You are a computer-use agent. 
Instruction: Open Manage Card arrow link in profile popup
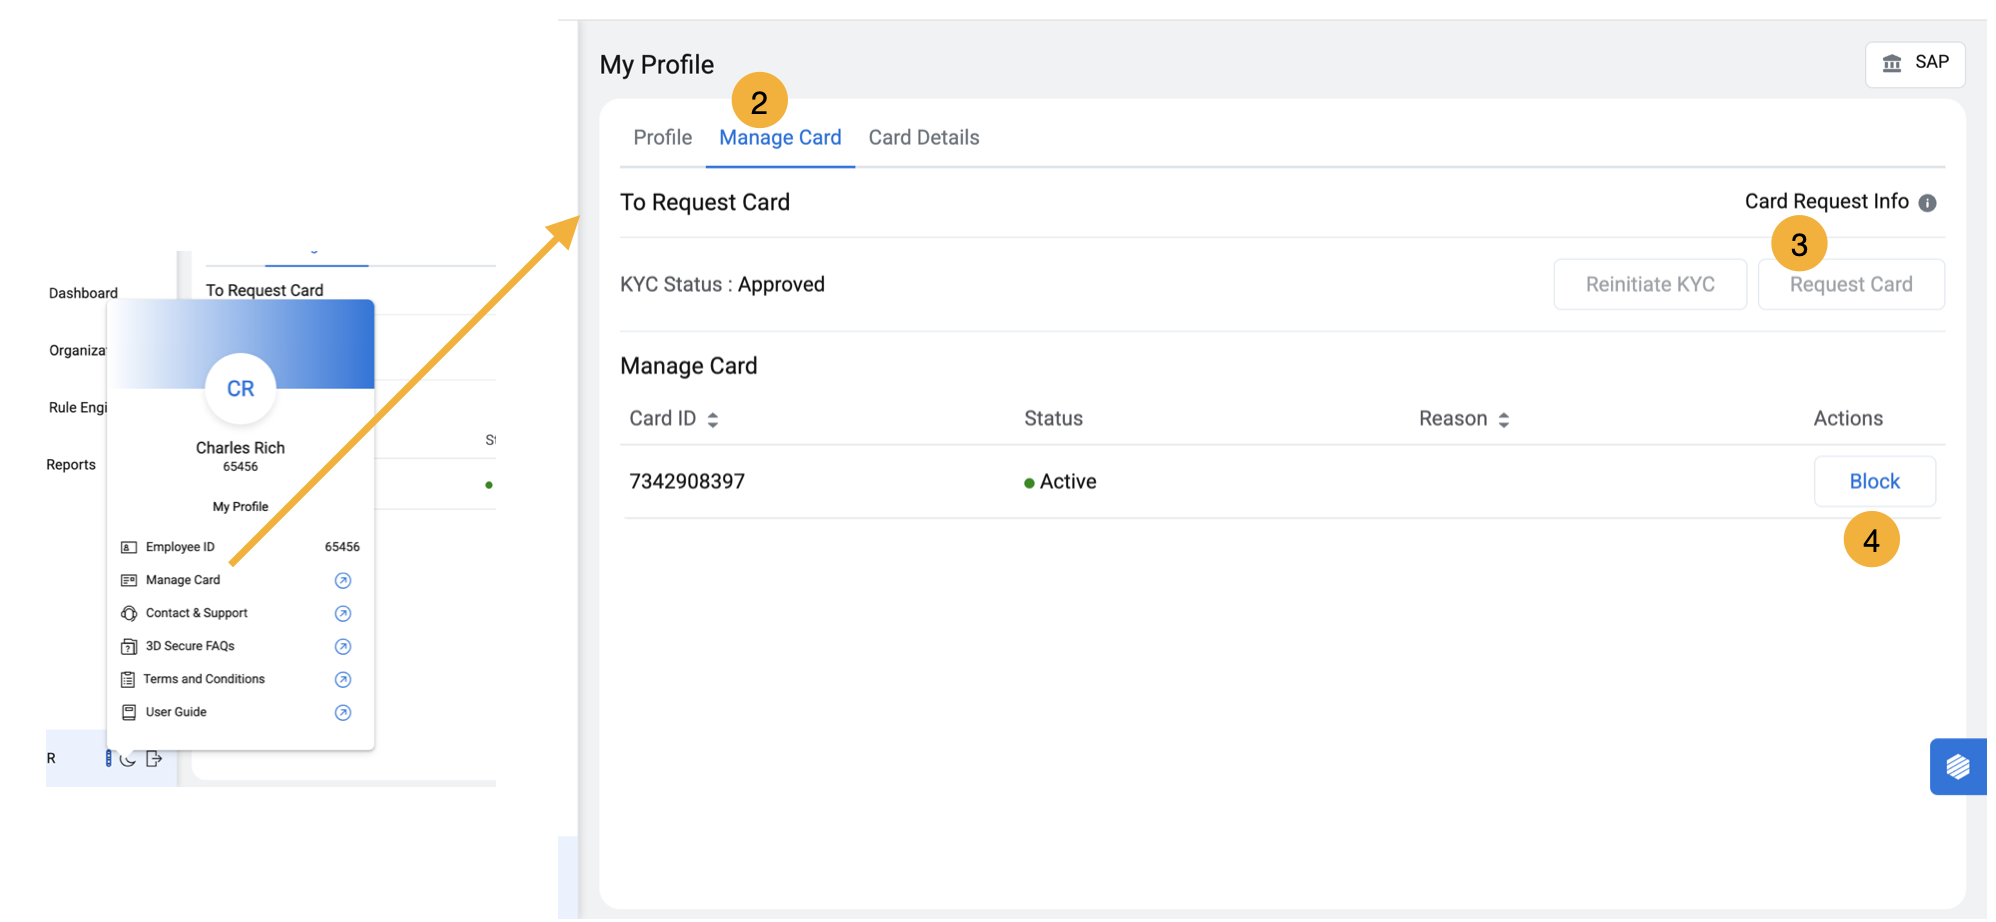342,581
